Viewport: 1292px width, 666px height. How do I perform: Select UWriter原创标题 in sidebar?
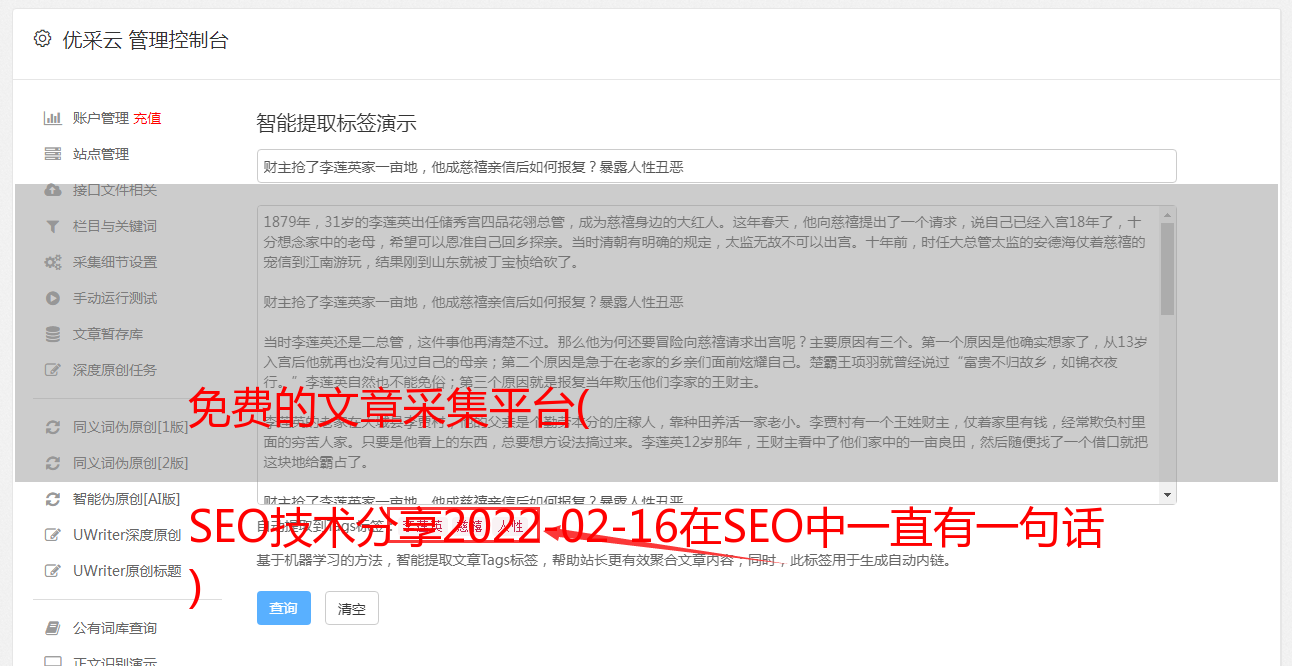pyautogui.click(x=127, y=571)
